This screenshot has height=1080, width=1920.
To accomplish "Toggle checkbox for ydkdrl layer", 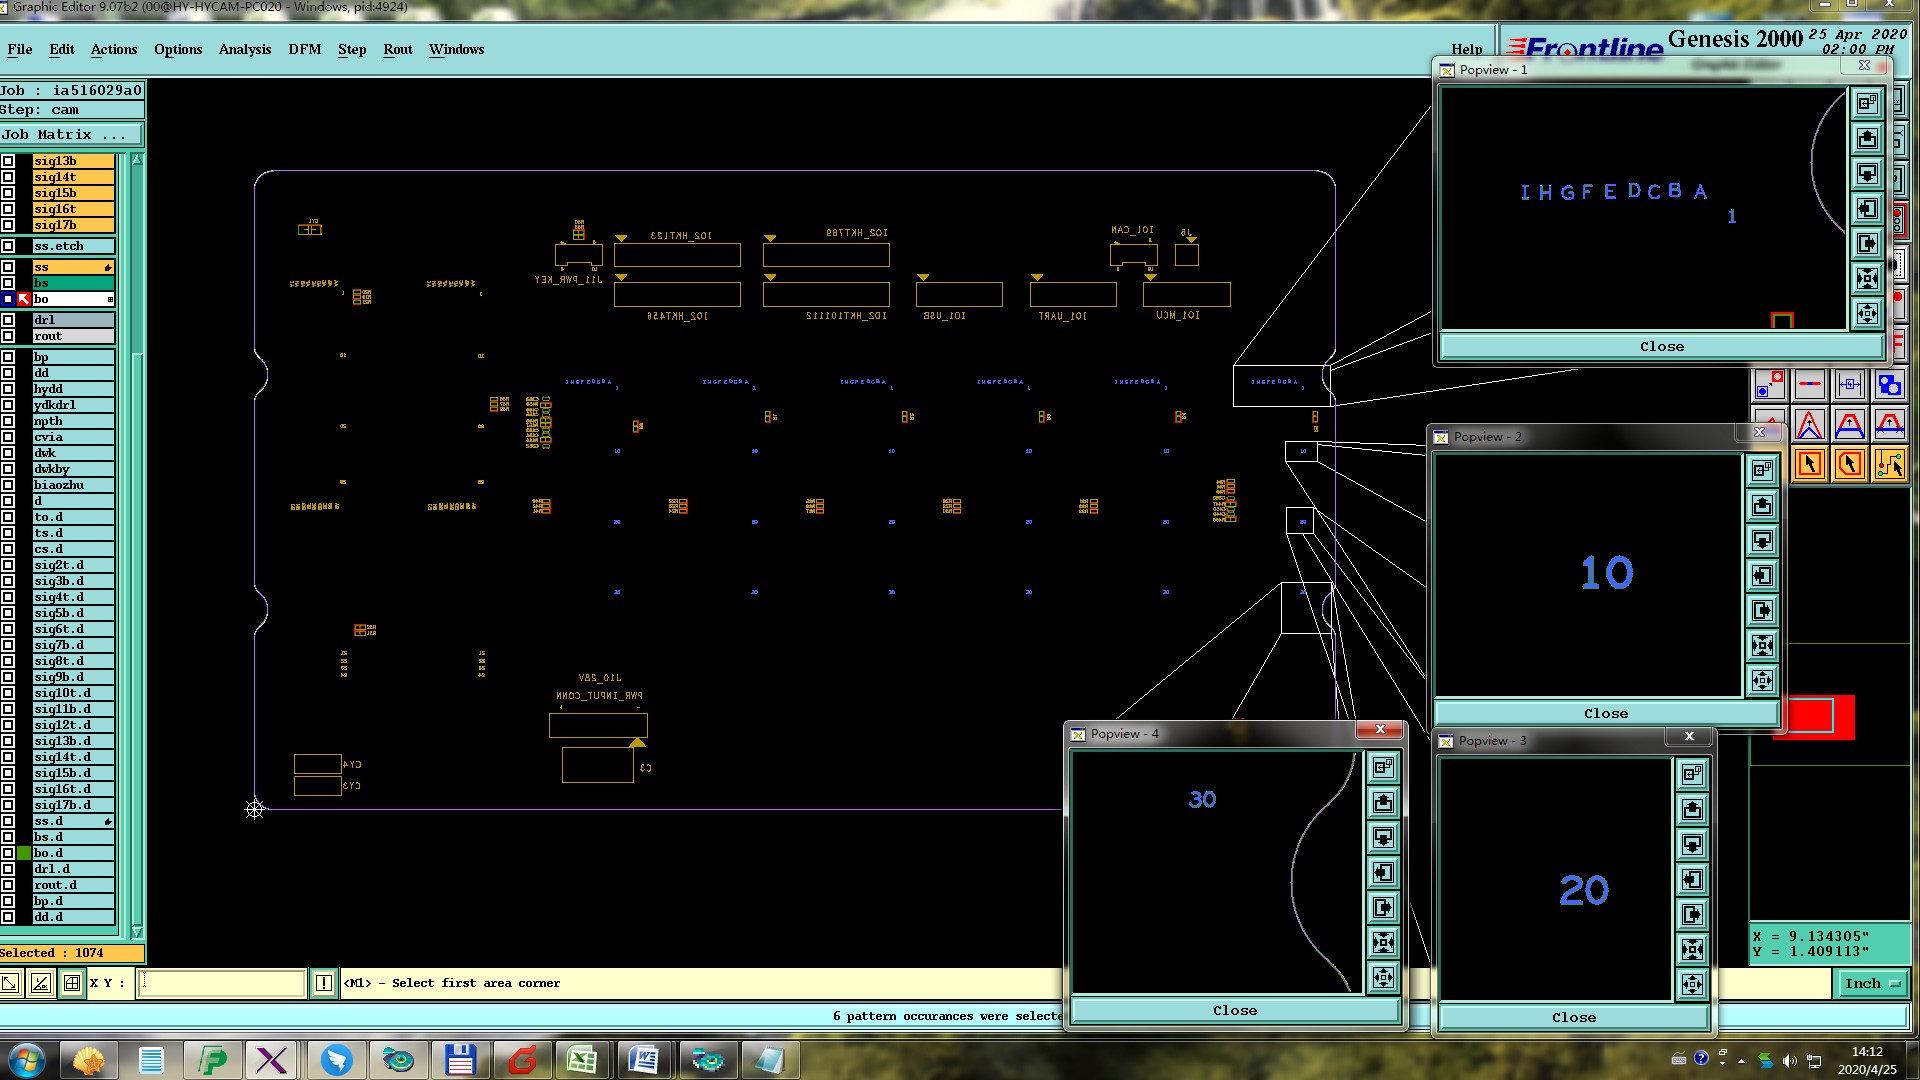I will pyautogui.click(x=8, y=405).
